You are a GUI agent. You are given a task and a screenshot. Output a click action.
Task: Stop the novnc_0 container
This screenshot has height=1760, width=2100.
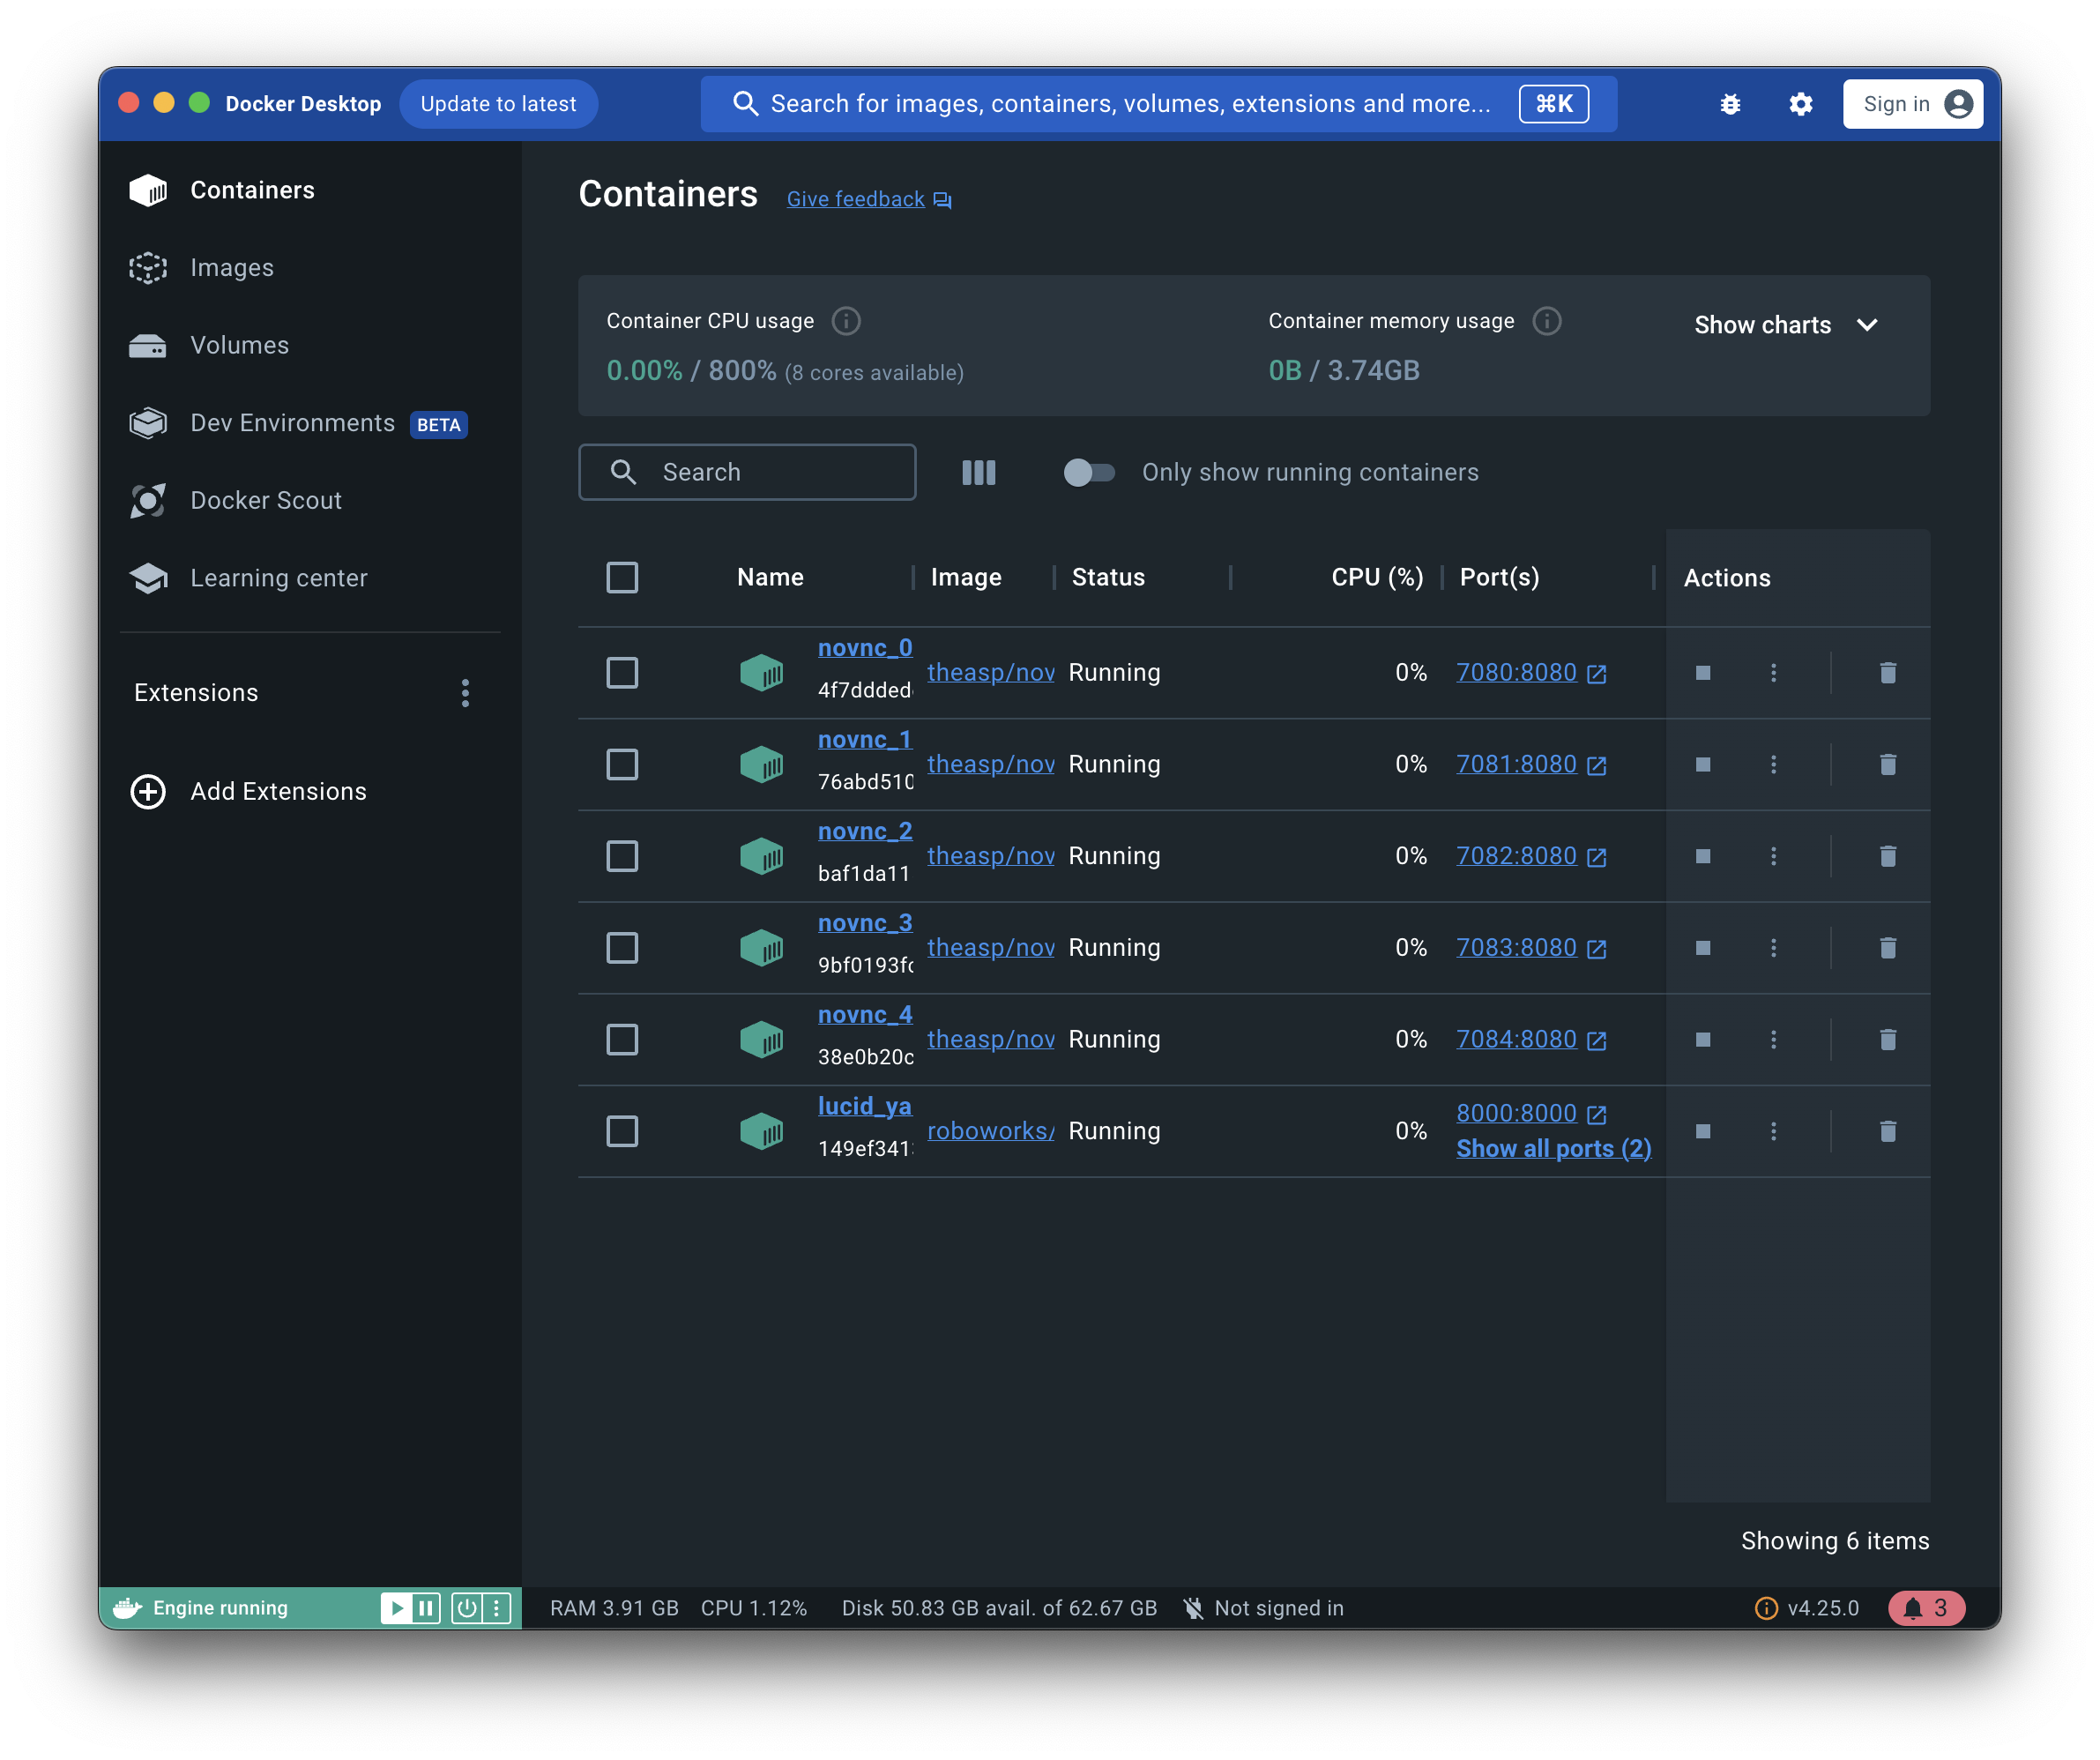[x=1703, y=673]
